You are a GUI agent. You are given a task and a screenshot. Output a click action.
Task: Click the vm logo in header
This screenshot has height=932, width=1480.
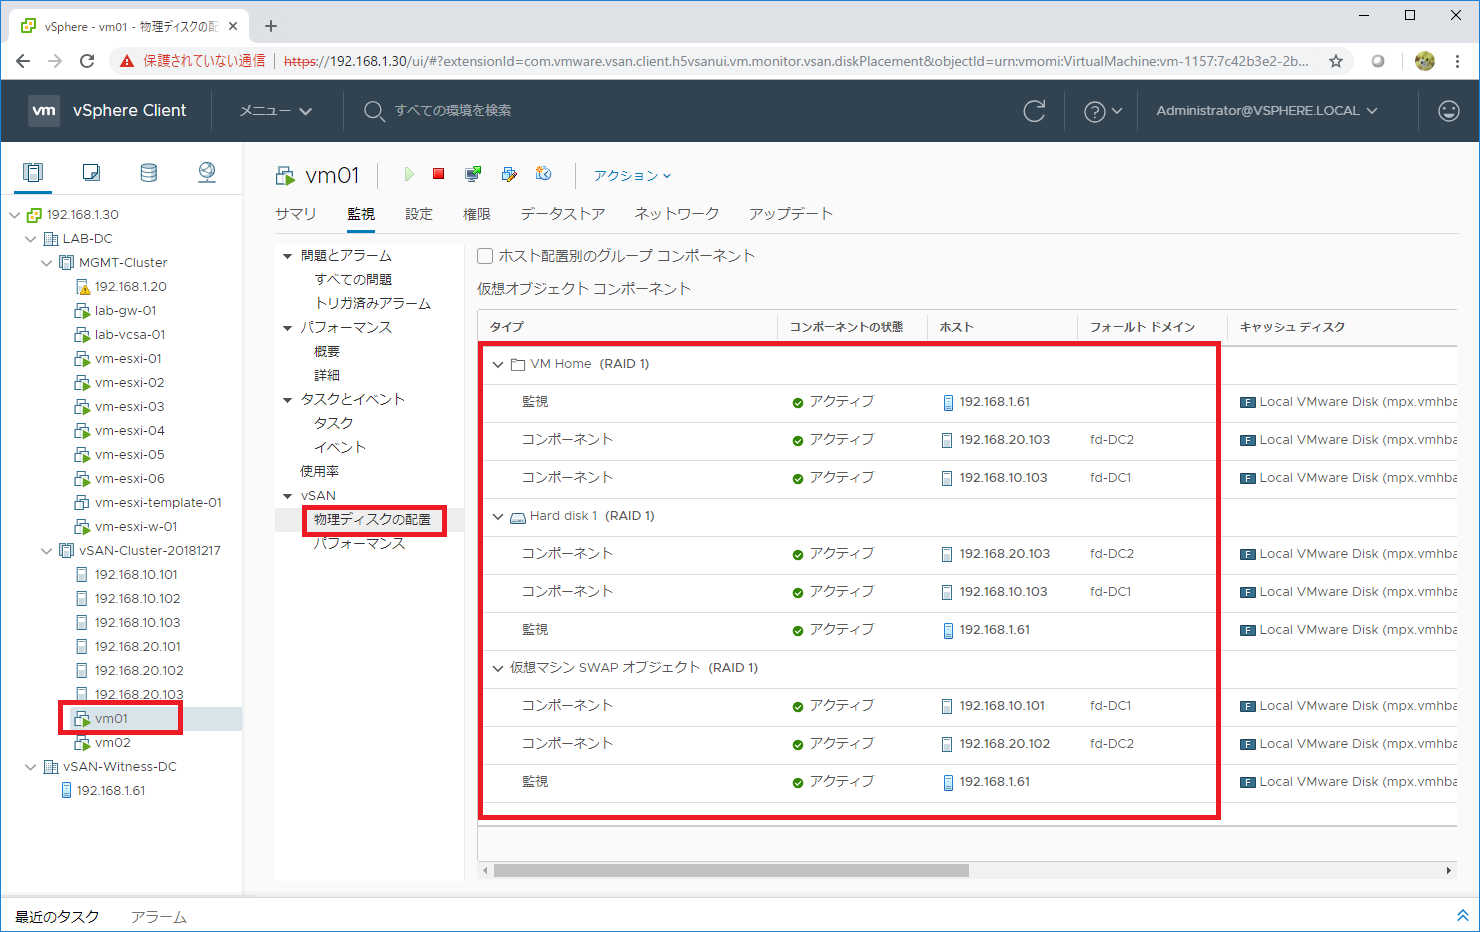(44, 111)
